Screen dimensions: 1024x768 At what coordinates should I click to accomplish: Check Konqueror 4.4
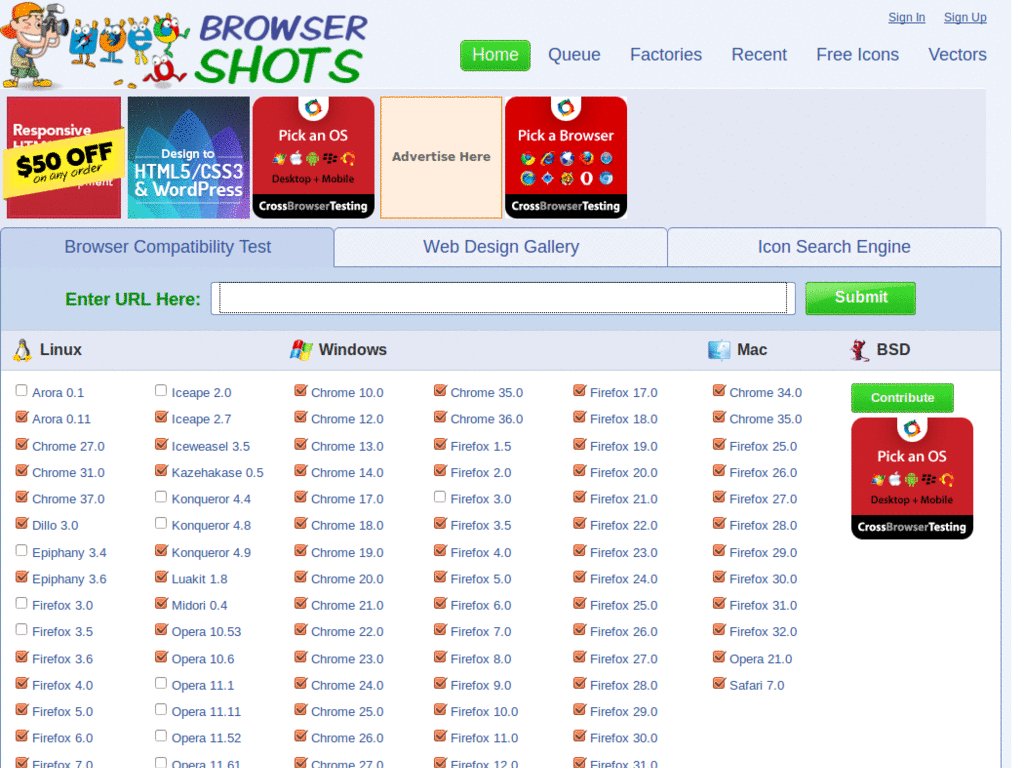(x=161, y=497)
